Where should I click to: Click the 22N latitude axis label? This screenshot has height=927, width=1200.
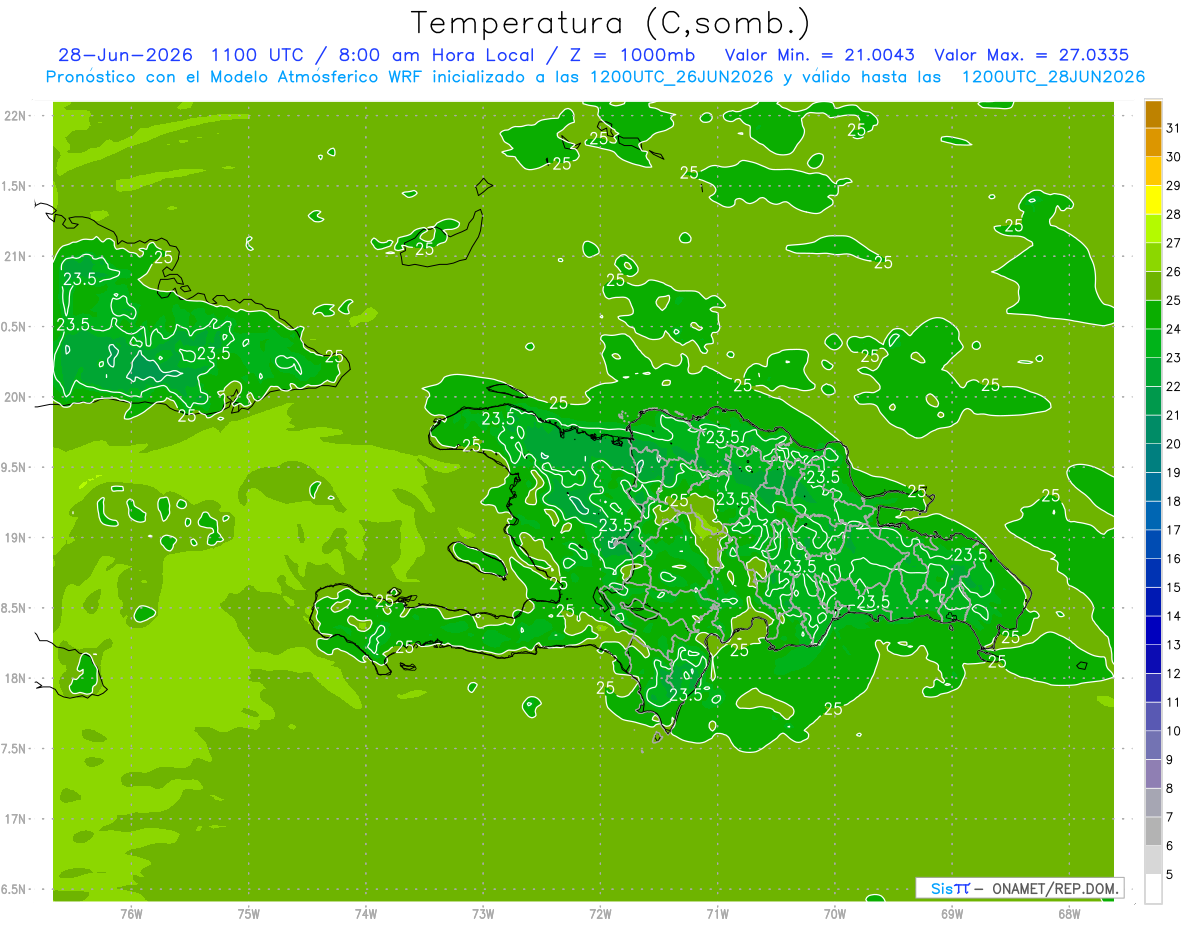(16, 116)
